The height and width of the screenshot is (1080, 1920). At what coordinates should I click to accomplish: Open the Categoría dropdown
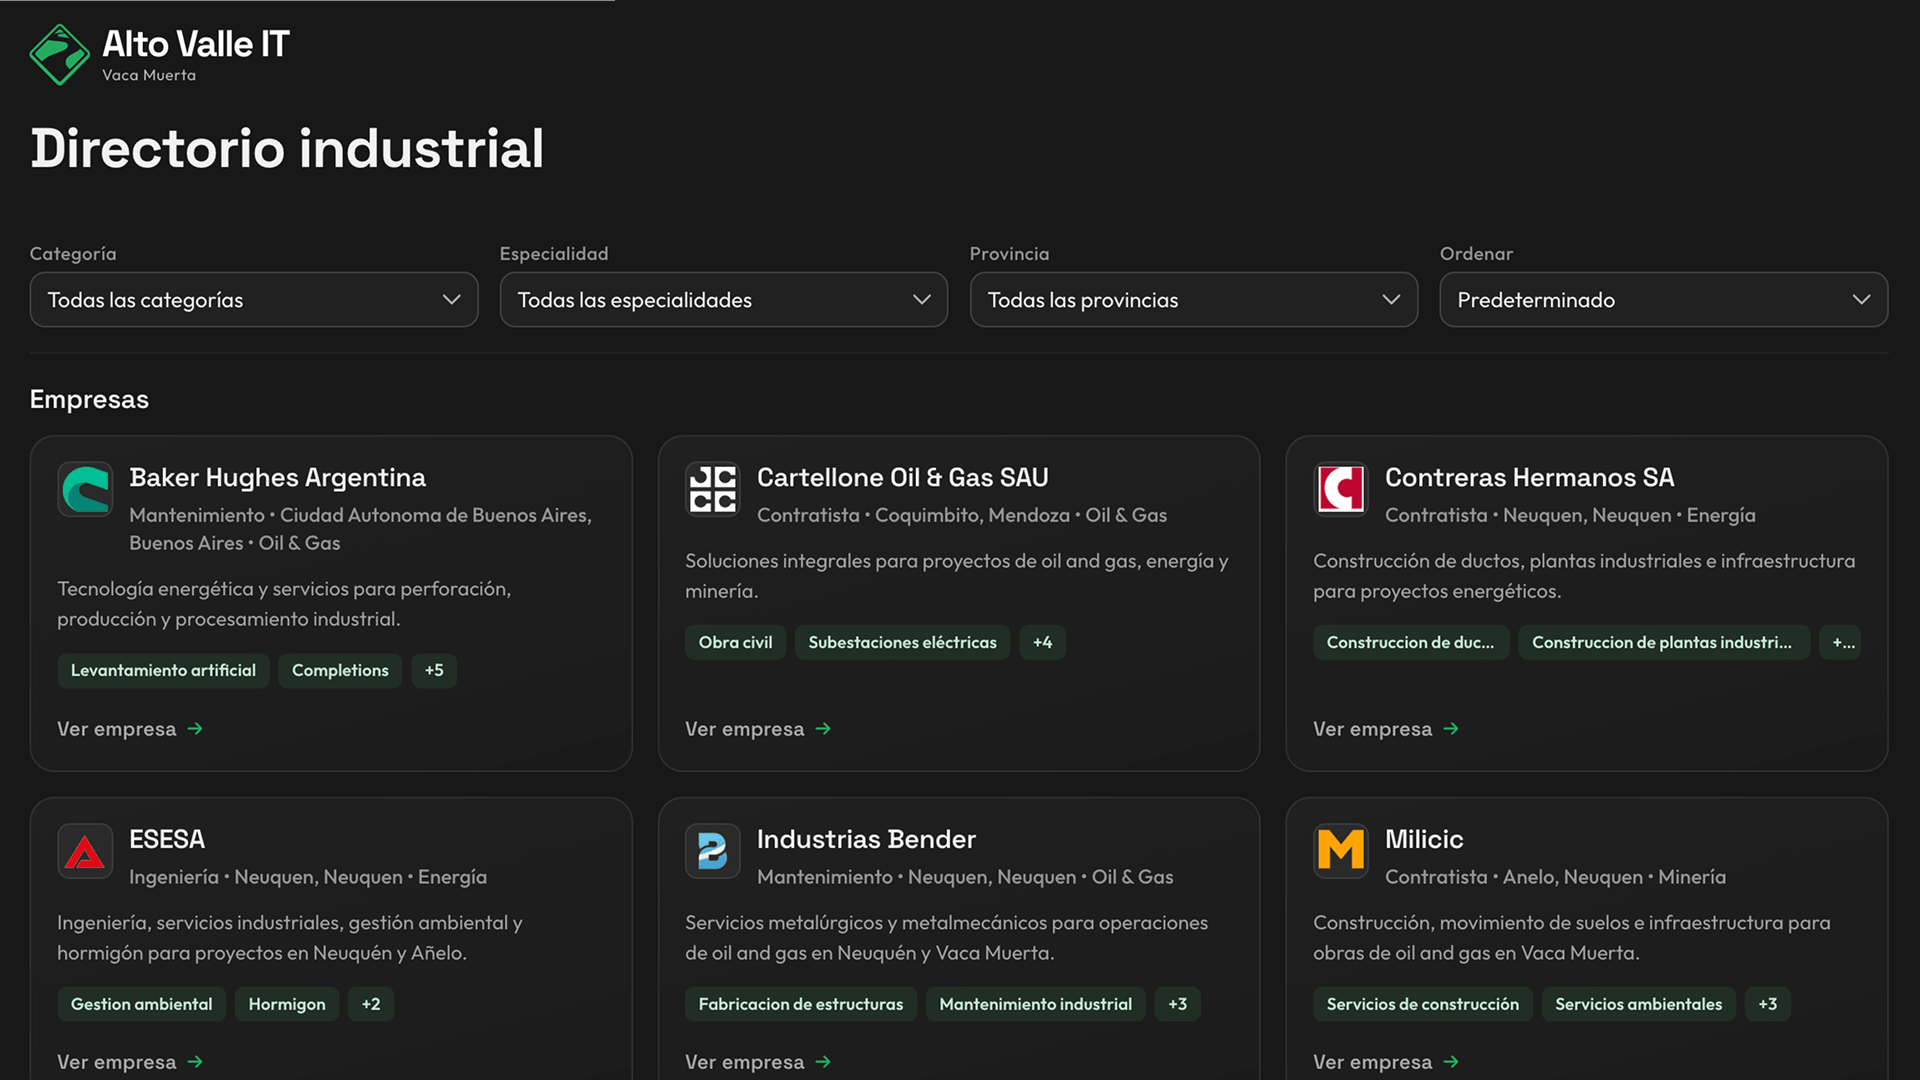[x=254, y=300]
